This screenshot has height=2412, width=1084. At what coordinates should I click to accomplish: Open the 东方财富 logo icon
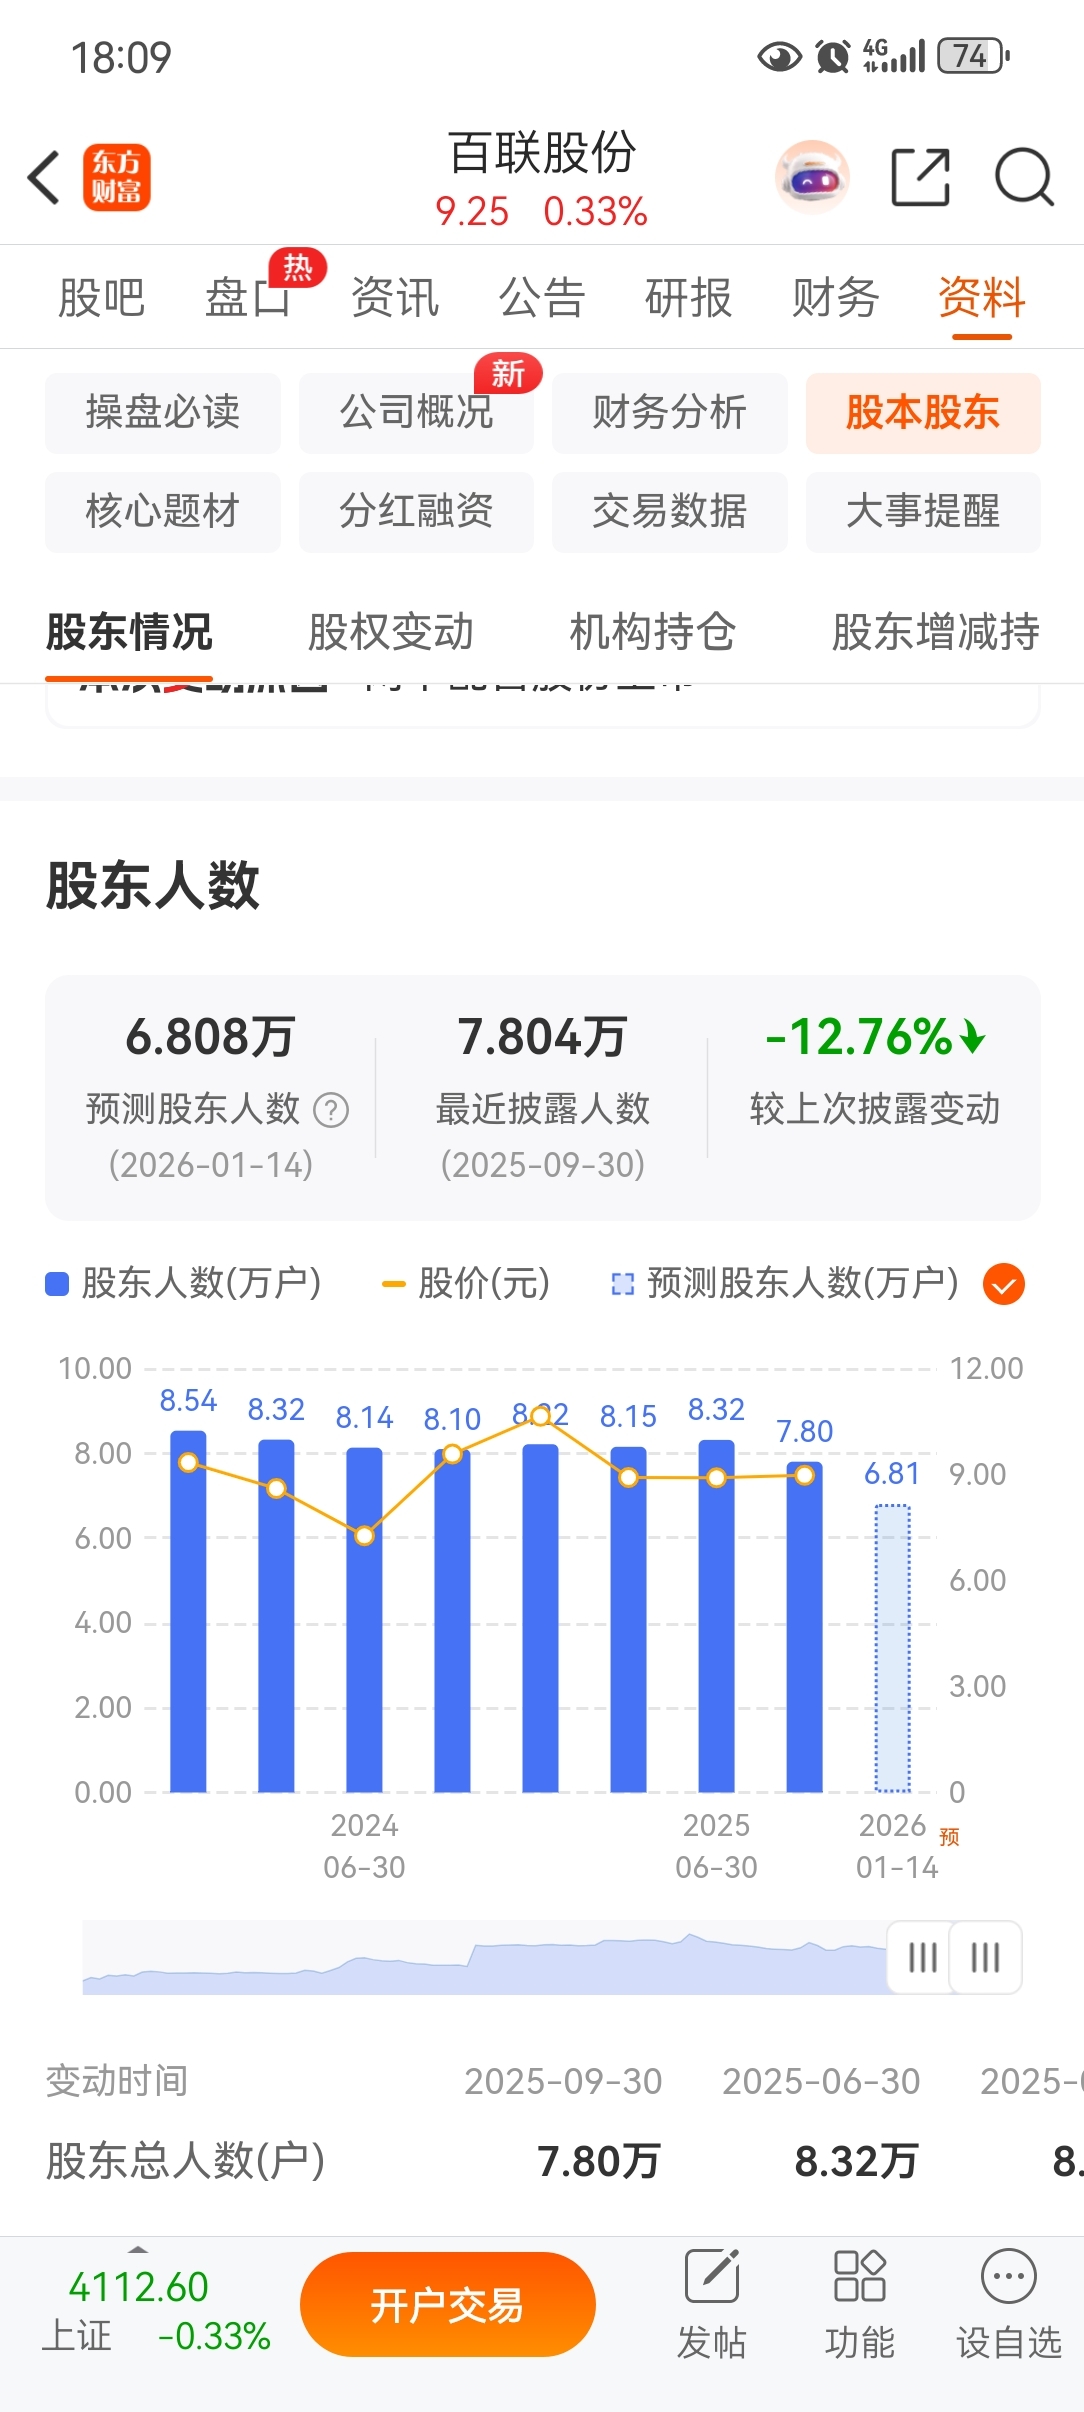[x=117, y=178]
